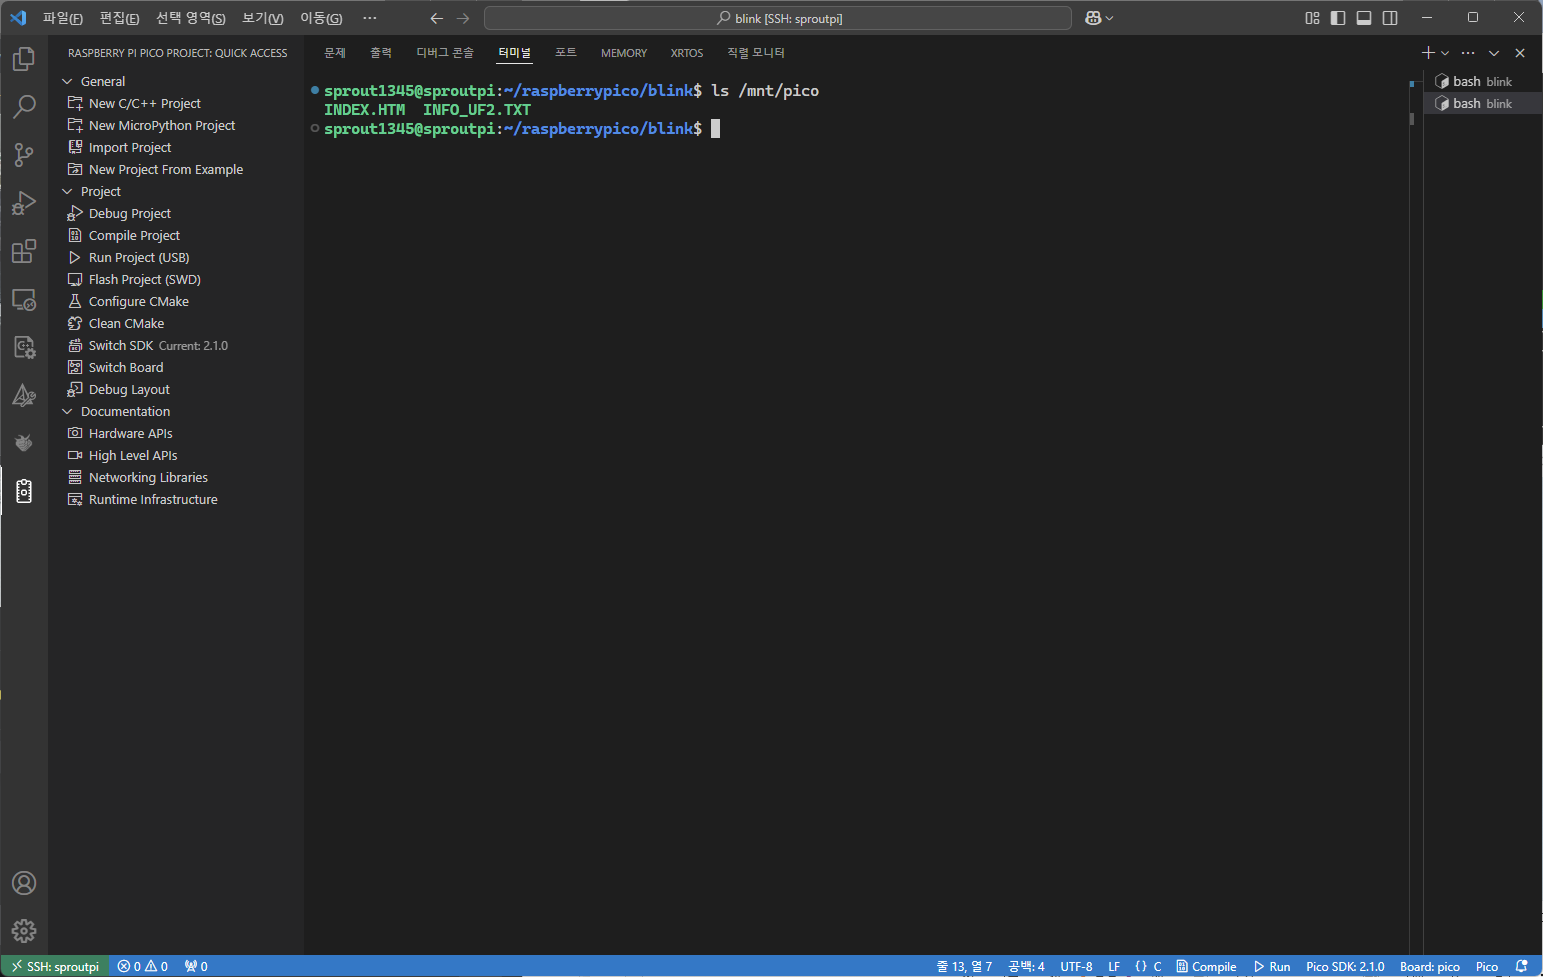Toggle the bottom panel visibility

point(1364,18)
